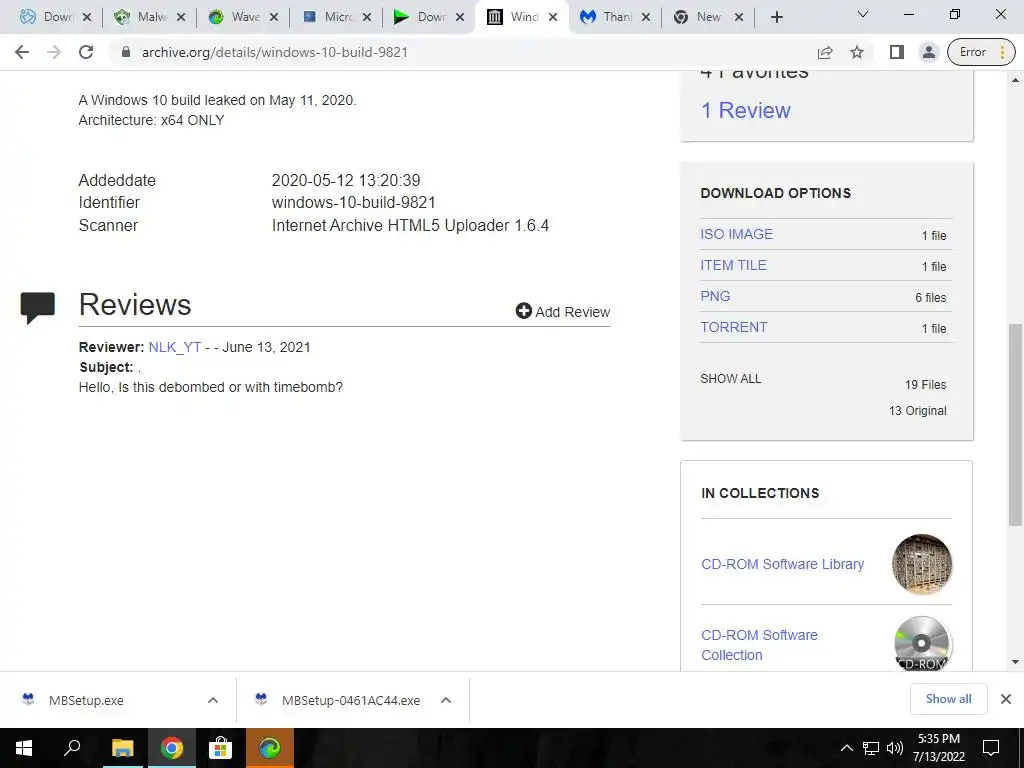Expand options for MBSetup.exe download

coord(212,700)
